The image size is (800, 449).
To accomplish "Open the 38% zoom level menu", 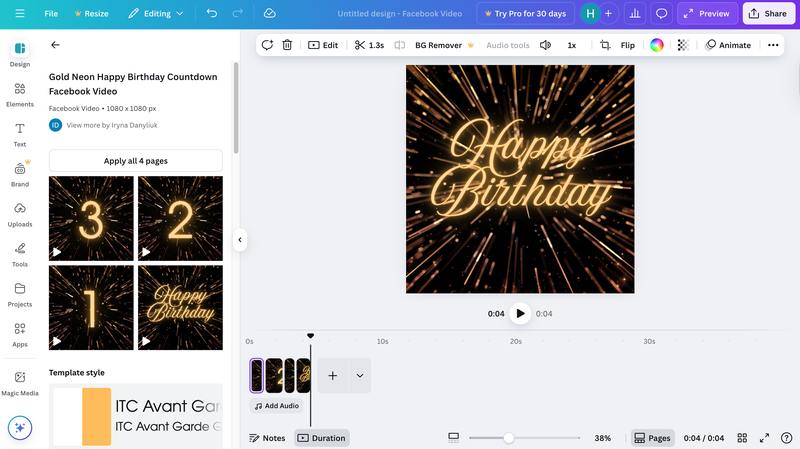I will click(603, 438).
